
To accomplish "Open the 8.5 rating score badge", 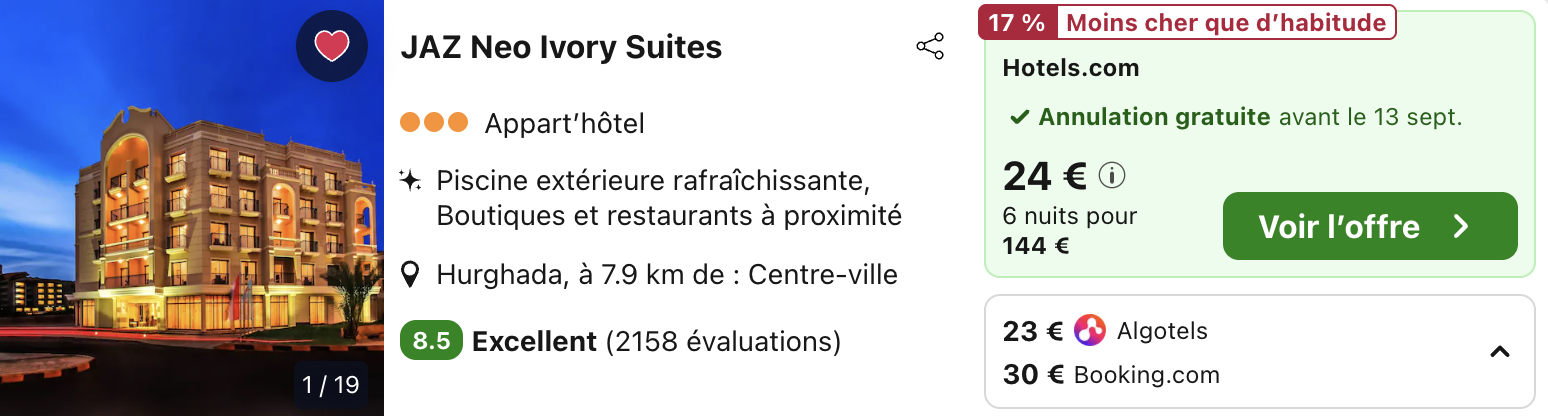I will (x=432, y=341).
